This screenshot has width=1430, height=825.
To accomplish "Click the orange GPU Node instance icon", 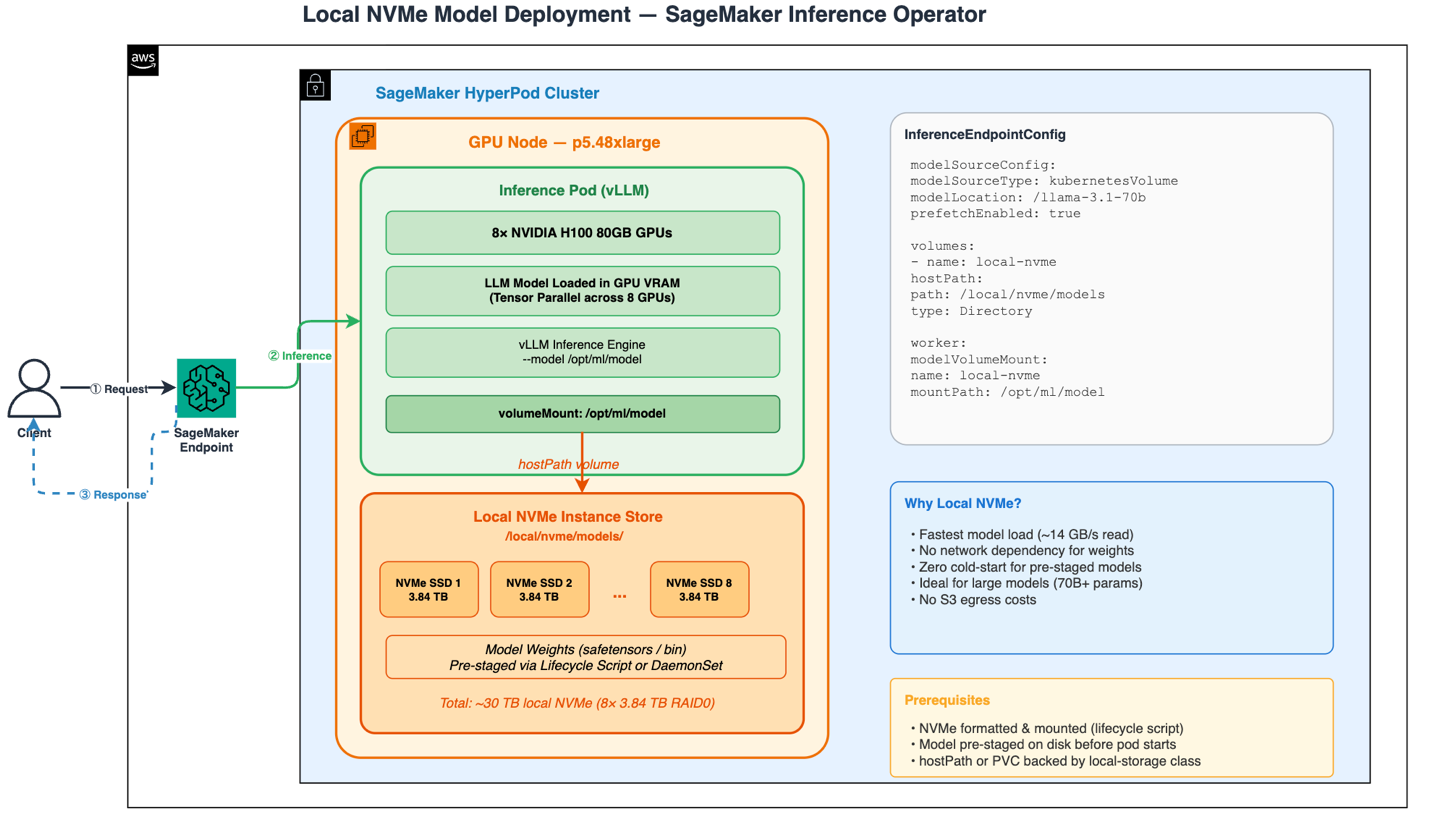I will (362, 135).
